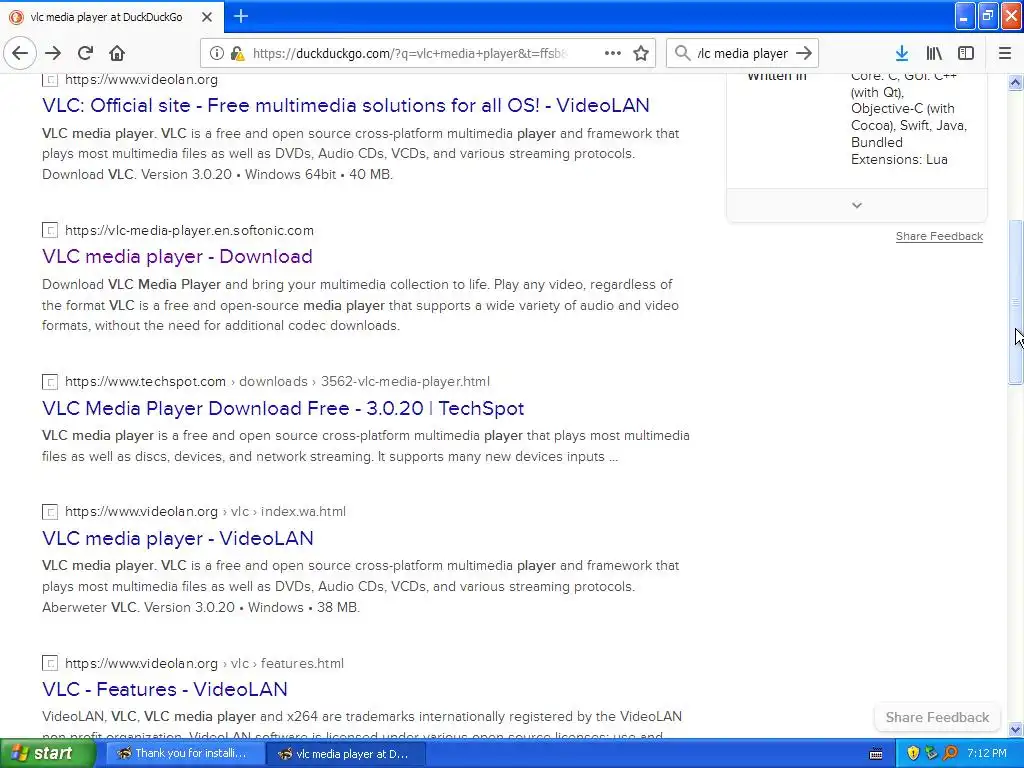Open the Firefox hamburger menu
The width and height of the screenshot is (1024, 768).
tap(1005, 53)
